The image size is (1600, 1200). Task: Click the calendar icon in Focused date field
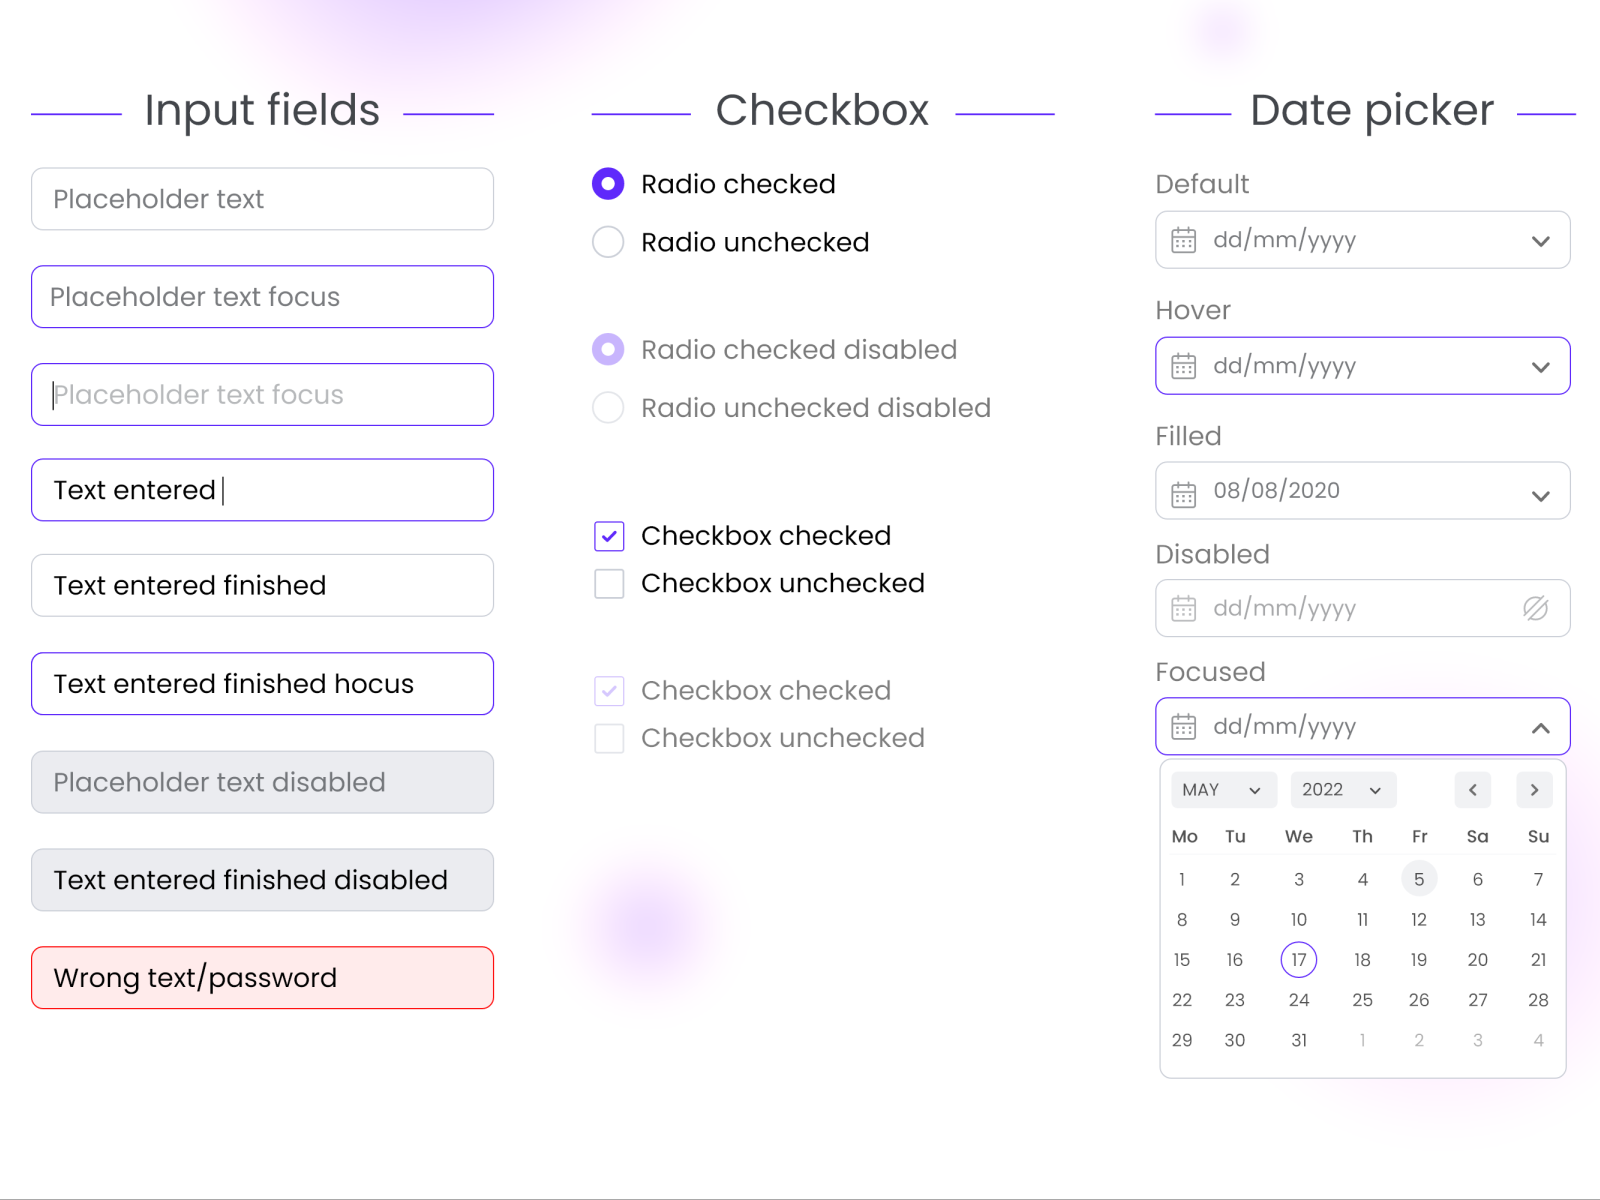coord(1183,727)
